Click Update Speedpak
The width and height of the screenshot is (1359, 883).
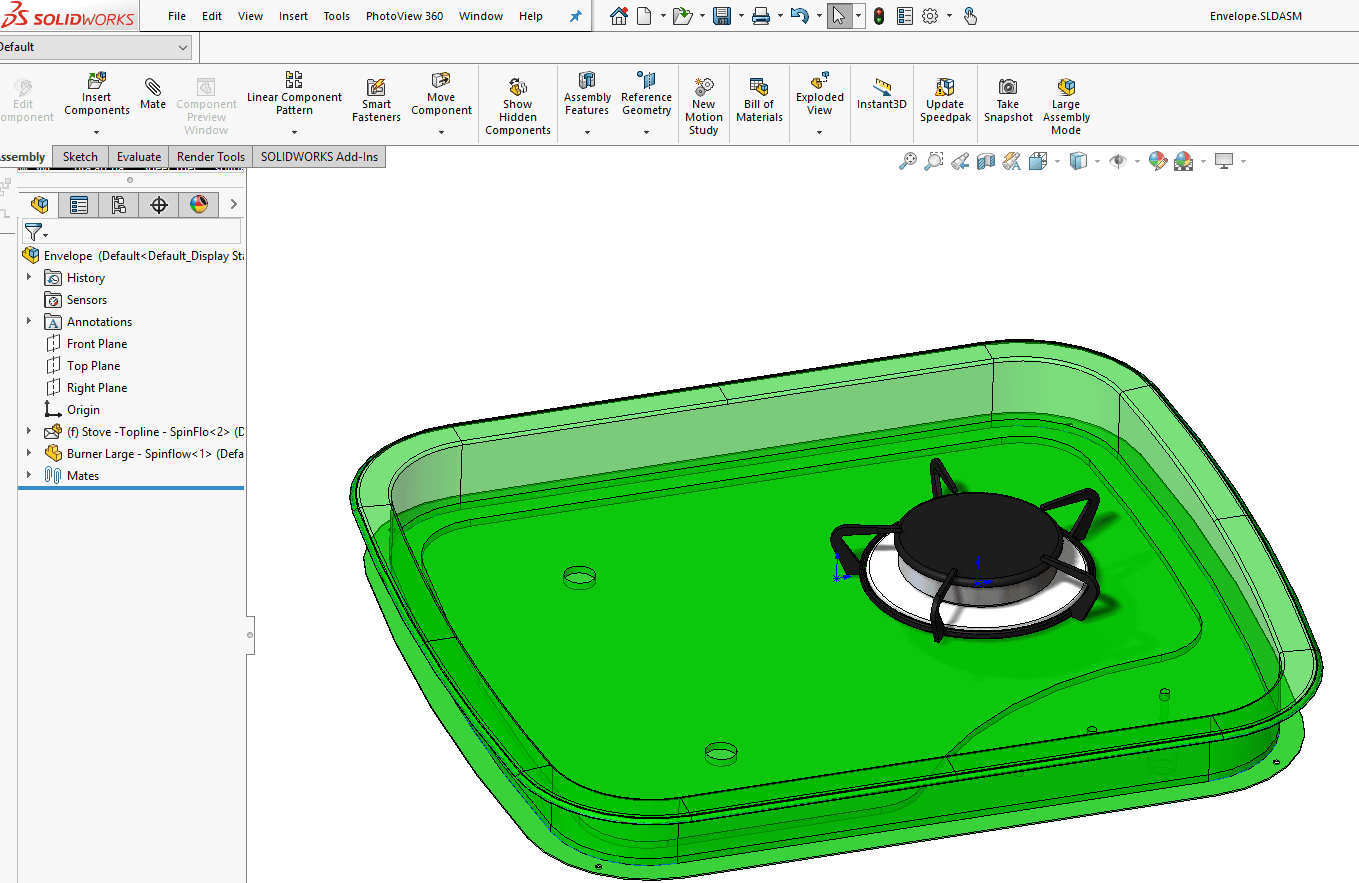click(944, 96)
